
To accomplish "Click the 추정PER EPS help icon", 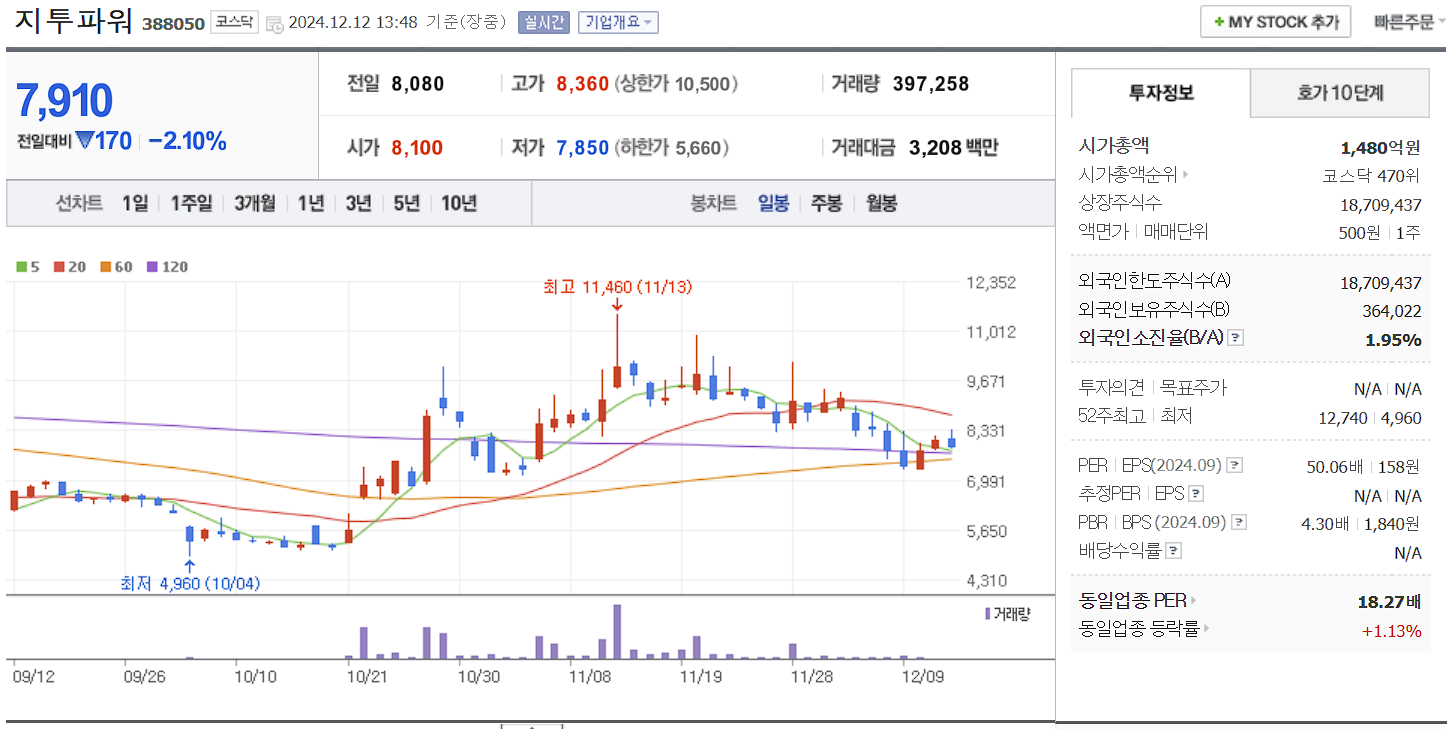I will 1194,494.
